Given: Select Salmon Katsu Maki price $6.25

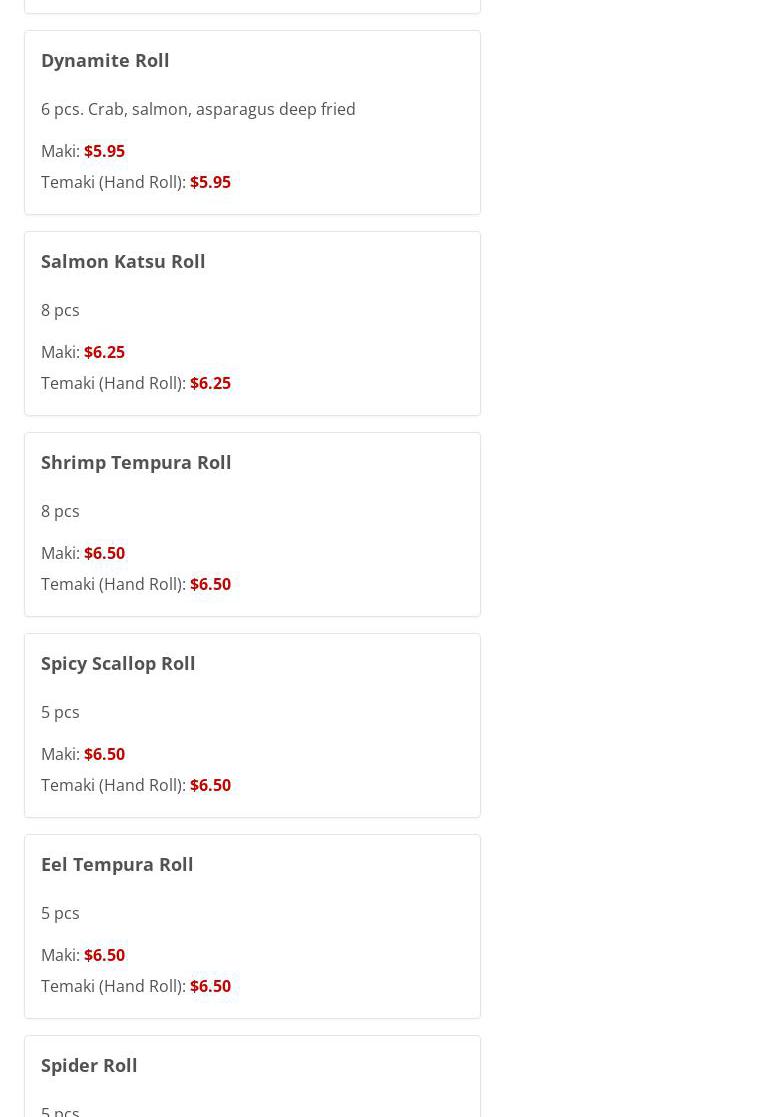Looking at the screenshot, I should click(x=104, y=352).
